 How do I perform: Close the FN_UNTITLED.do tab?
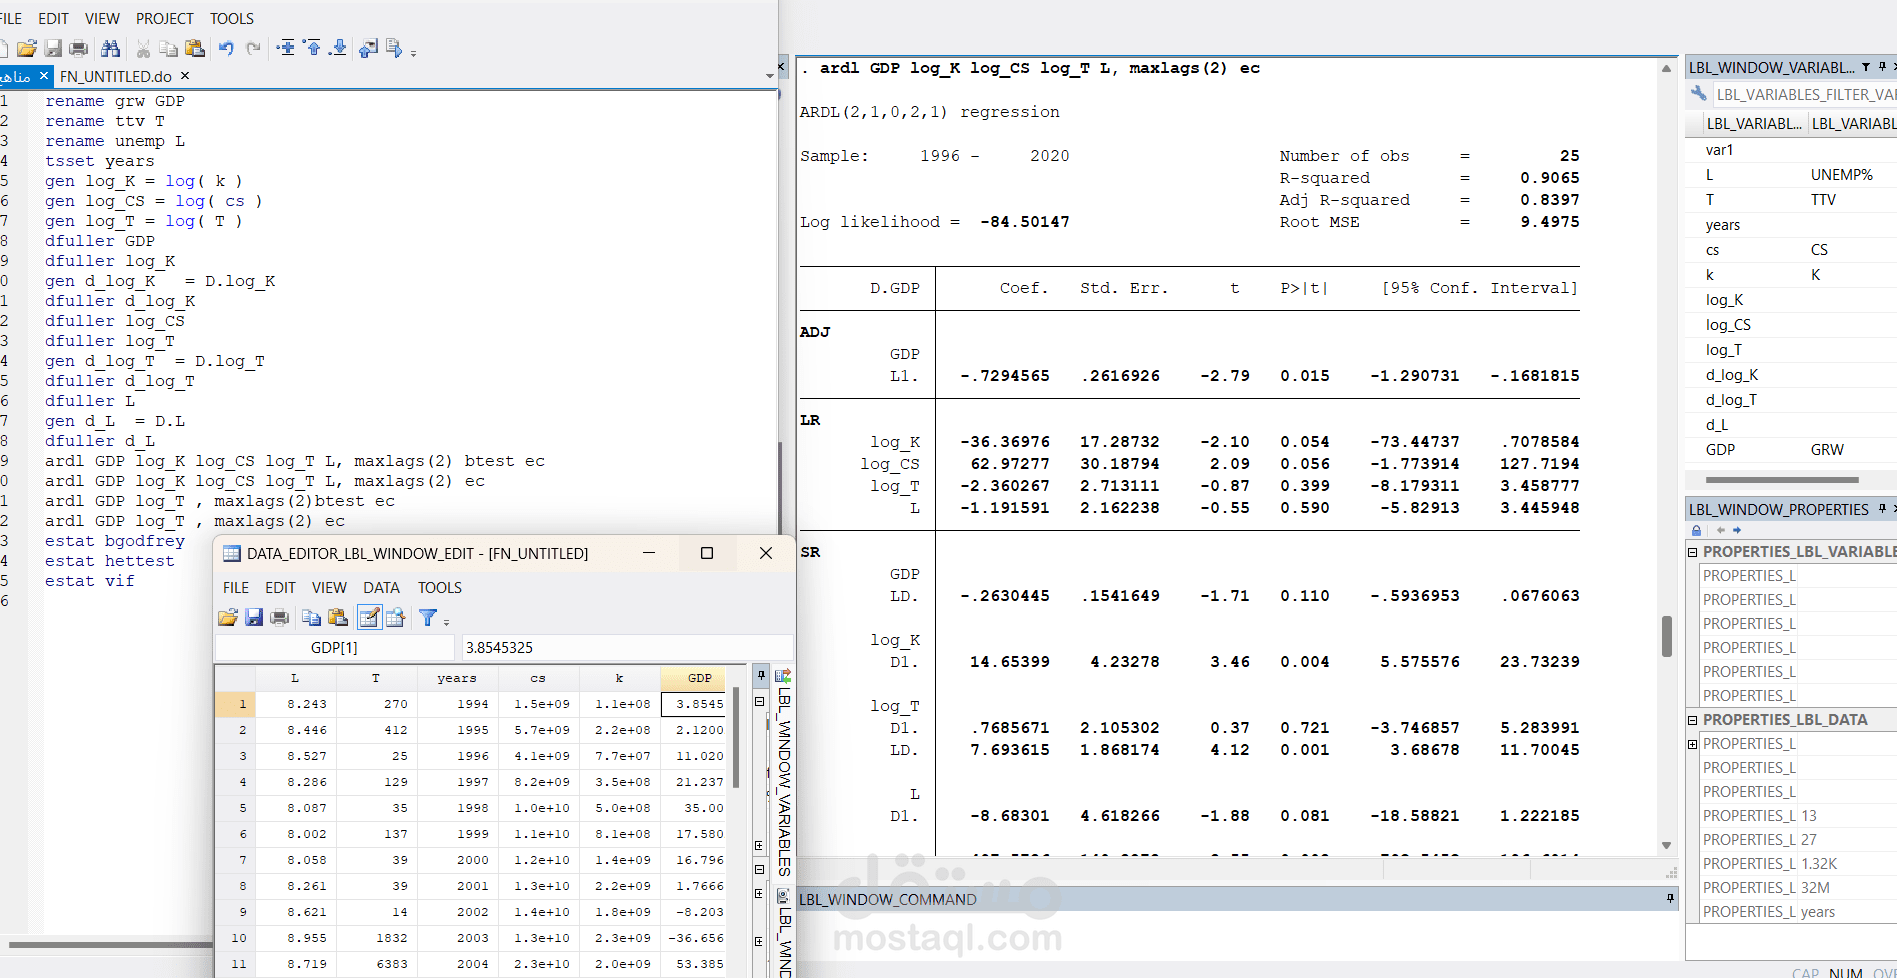[x=185, y=76]
